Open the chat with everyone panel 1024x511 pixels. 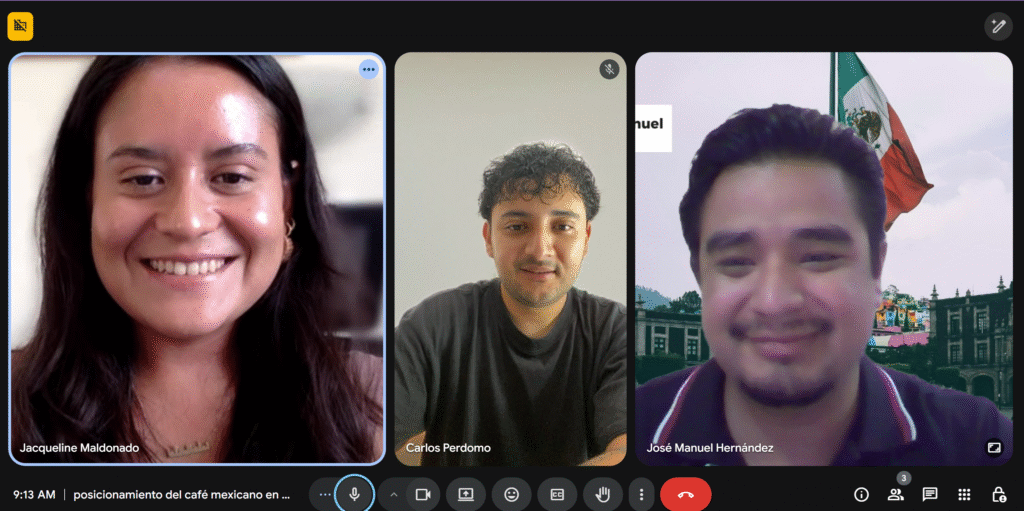(930, 494)
